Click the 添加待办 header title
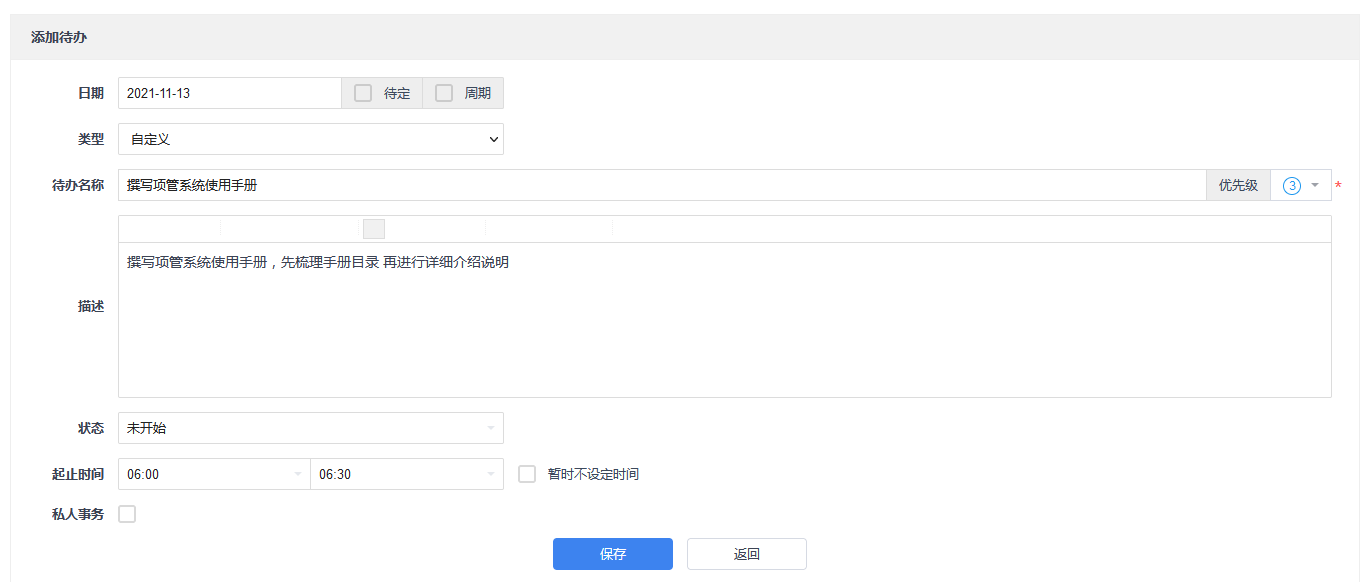Image resolution: width=1372 pixels, height=582 pixels. pyautogui.click(x=58, y=37)
